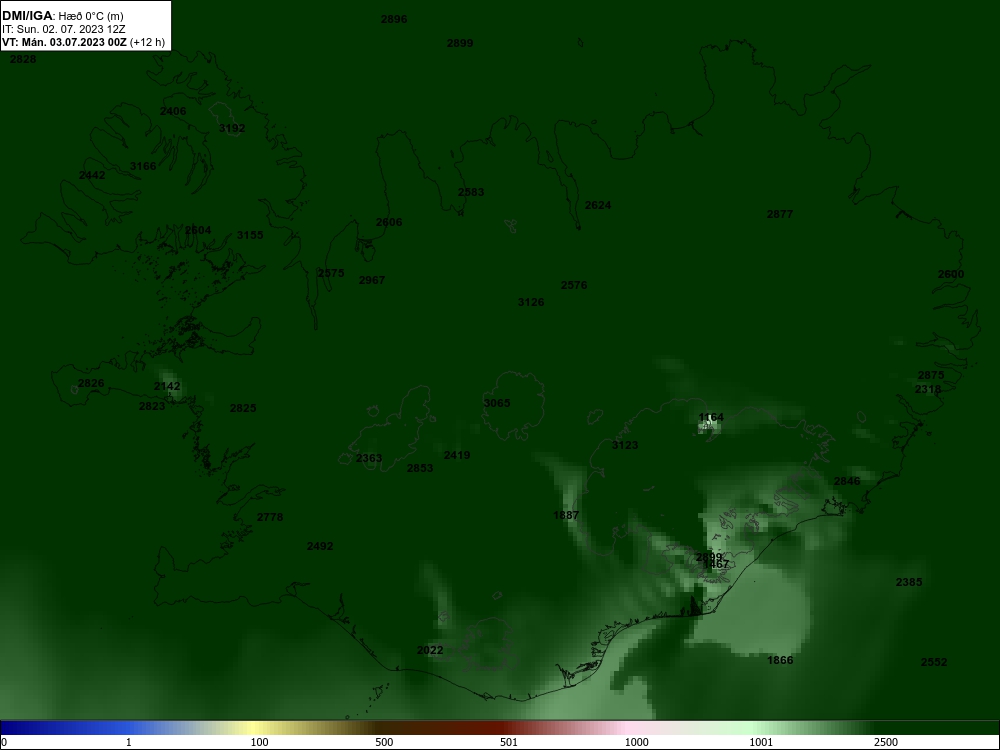This screenshot has width=1000, height=750.
Task: Click the map value 2846
Action: point(848,482)
